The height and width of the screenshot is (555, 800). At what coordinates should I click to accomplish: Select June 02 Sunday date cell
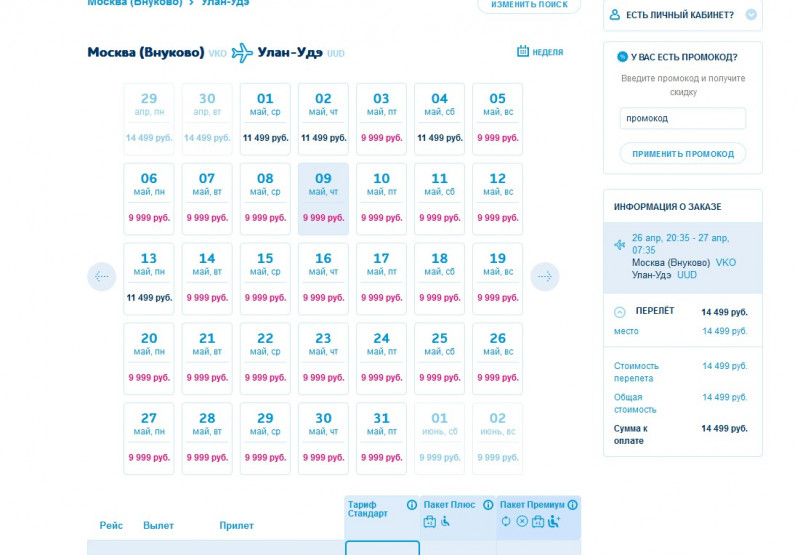pos(498,439)
